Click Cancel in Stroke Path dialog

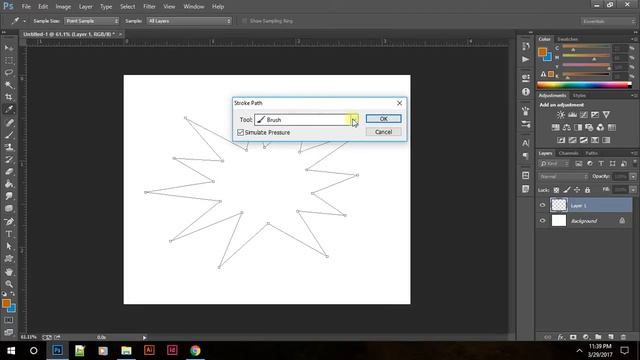[x=383, y=132]
